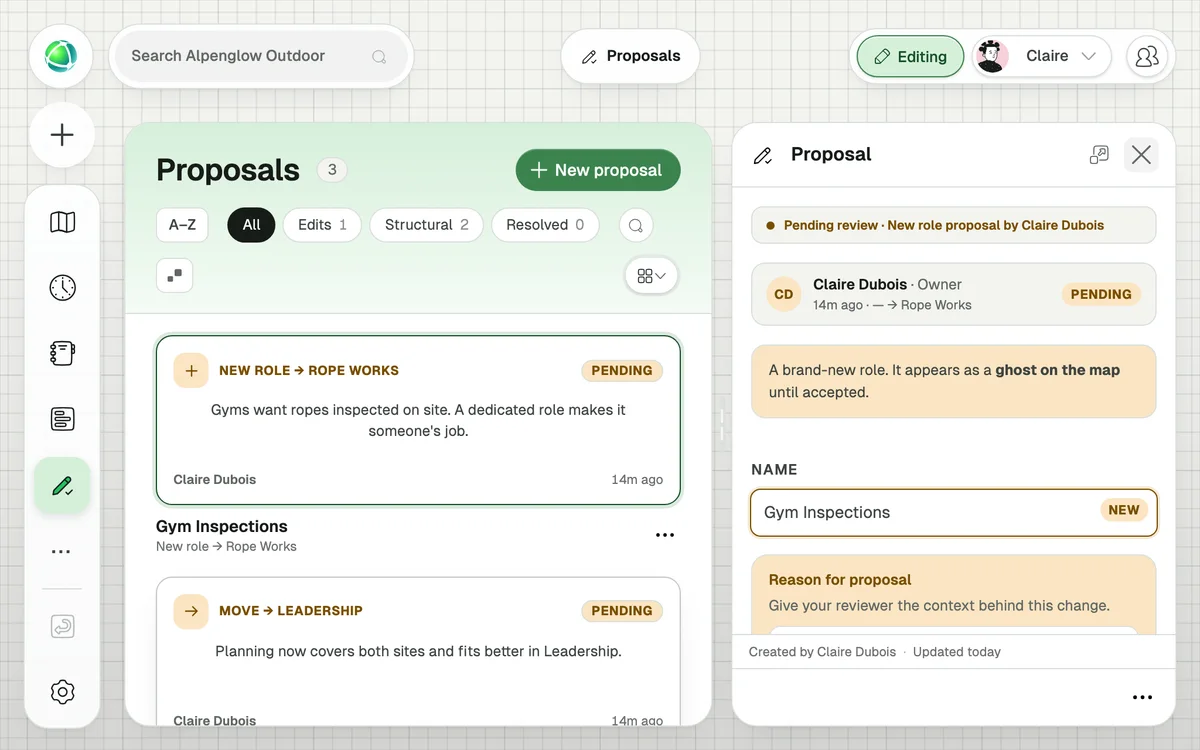Image resolution: width=1200 pixels, height=750 pixels.
Task: Select the proposals pencil icon in sidebar
Action: tap(62, 486)
